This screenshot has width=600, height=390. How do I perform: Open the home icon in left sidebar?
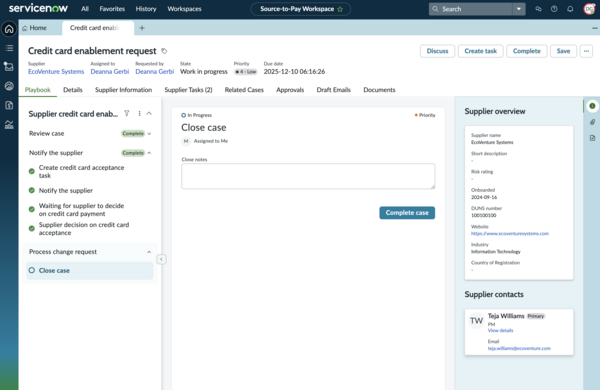coord(9,29)
